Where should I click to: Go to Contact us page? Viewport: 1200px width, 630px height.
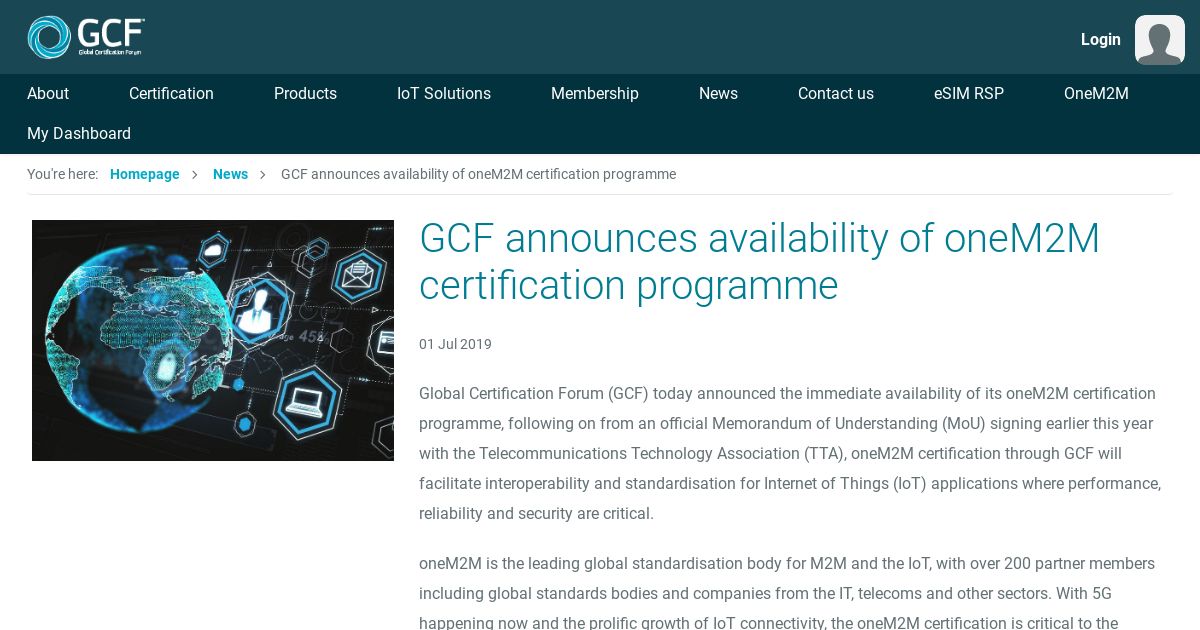[x=836, y=94]
